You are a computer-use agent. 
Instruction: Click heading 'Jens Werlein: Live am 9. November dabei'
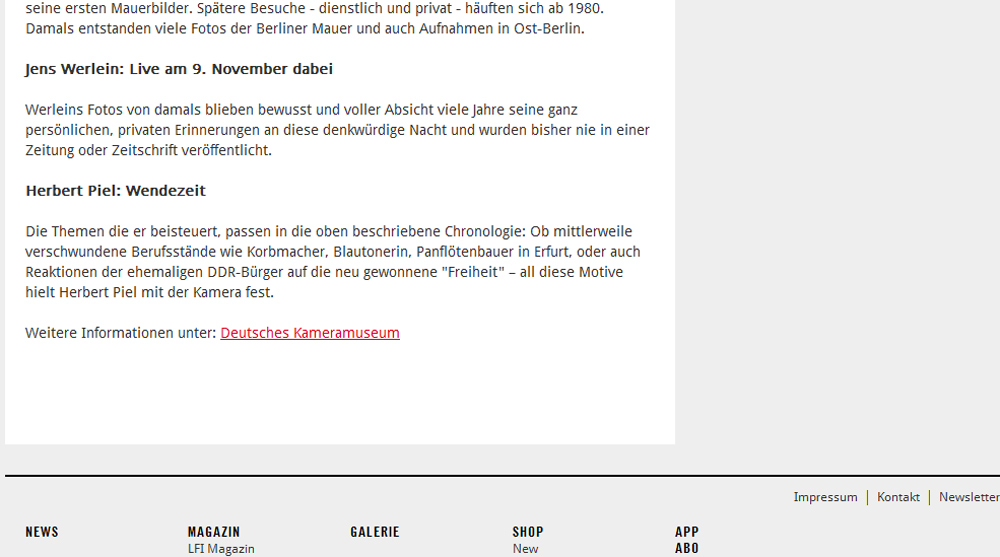(x=179, y=69)
